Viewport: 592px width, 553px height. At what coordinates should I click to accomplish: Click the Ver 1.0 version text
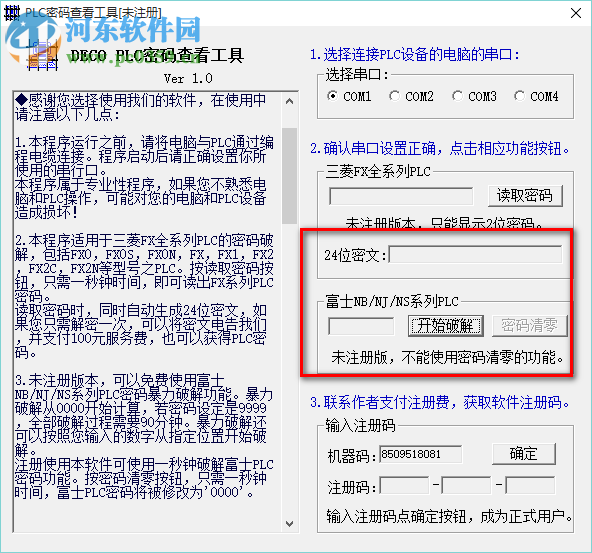click(188, 79)
